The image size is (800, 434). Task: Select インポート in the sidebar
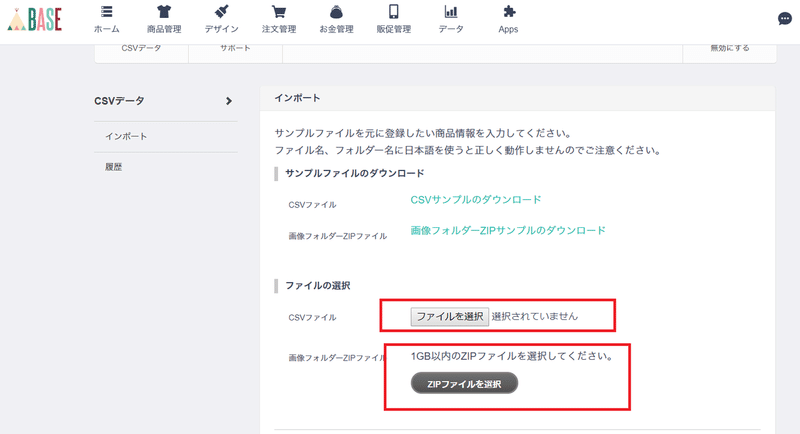tap(126, 136)
